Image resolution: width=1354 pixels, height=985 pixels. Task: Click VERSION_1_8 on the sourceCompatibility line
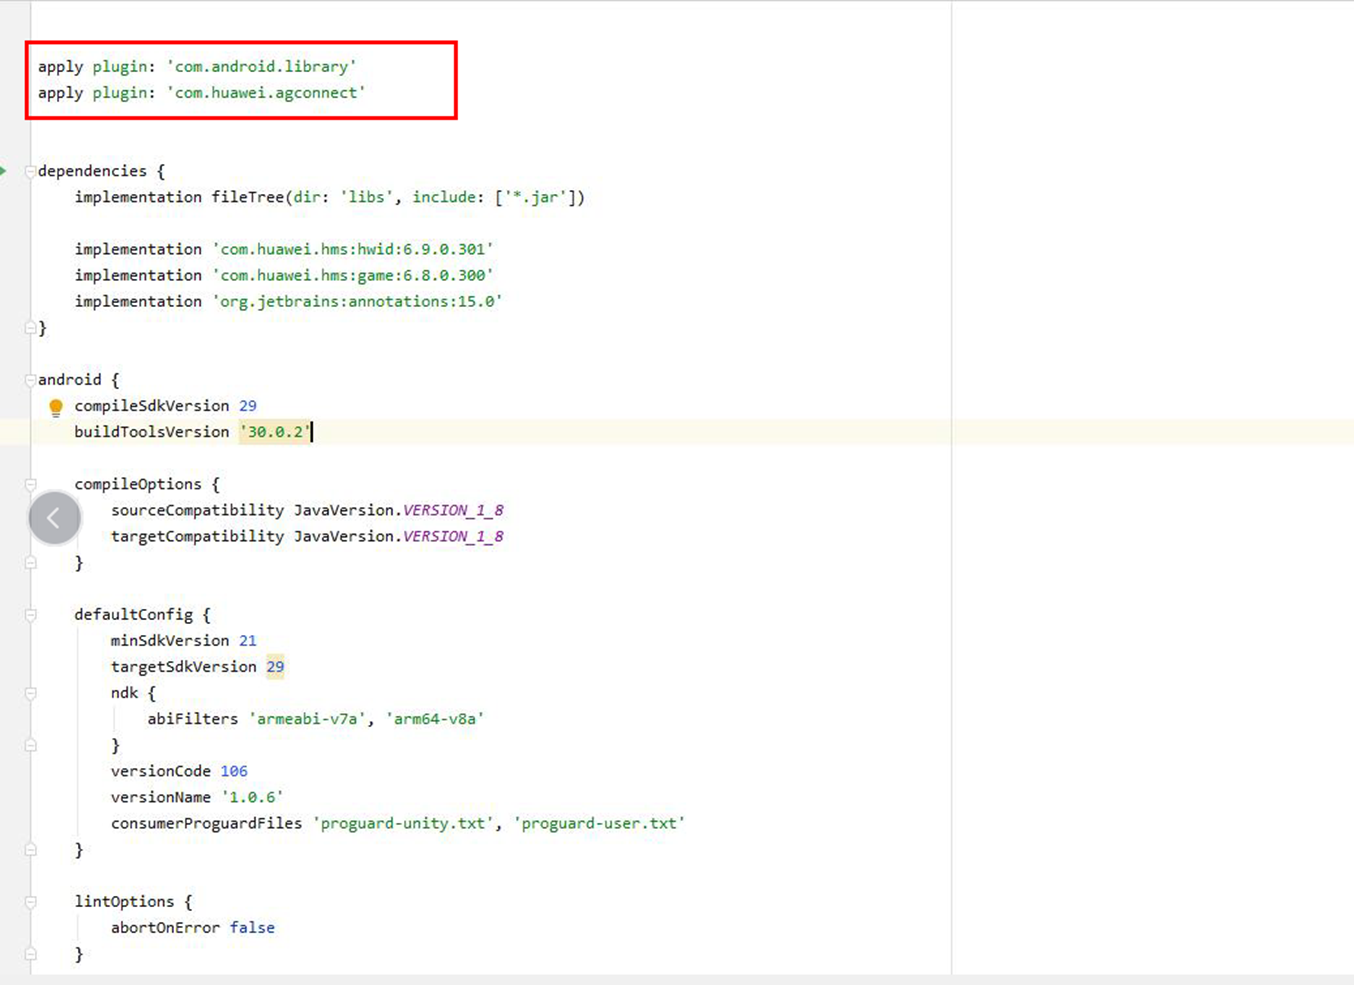(453, 510)
